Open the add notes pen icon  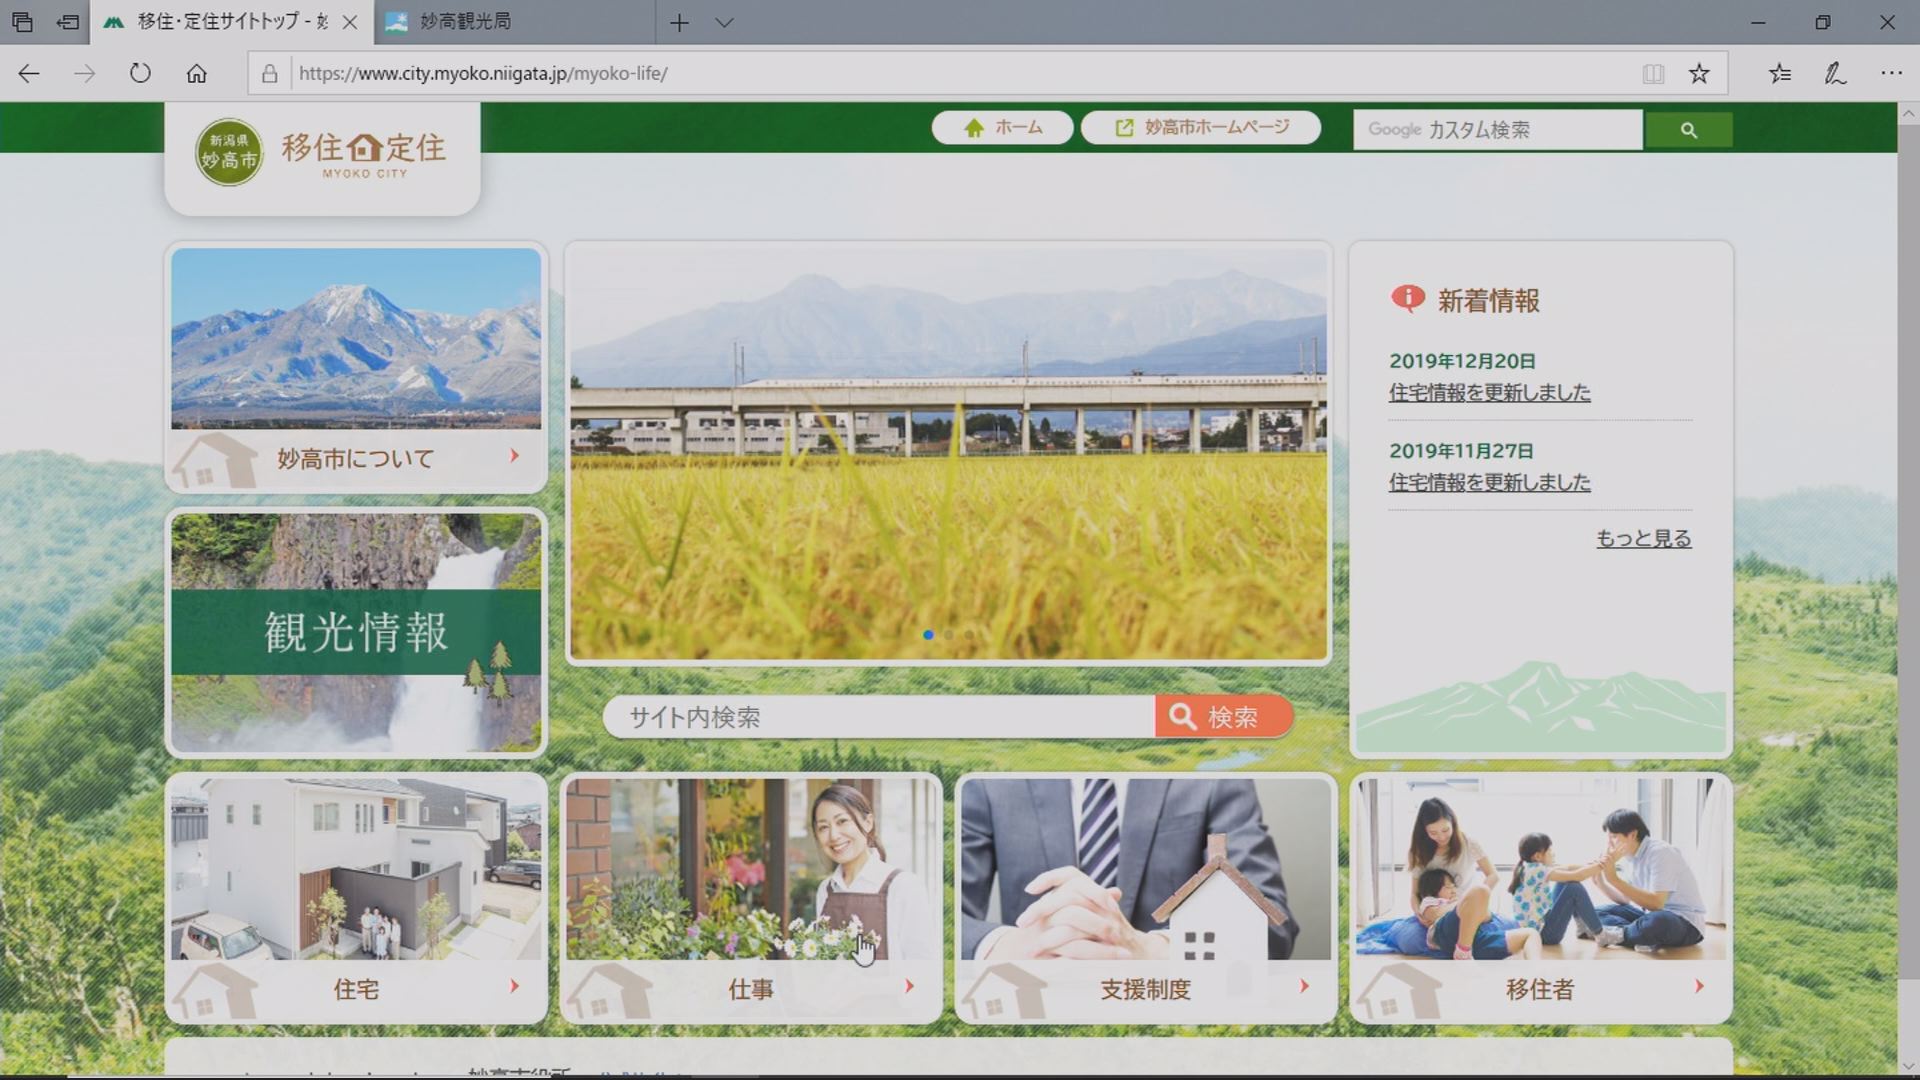[x=1835, y=73]
